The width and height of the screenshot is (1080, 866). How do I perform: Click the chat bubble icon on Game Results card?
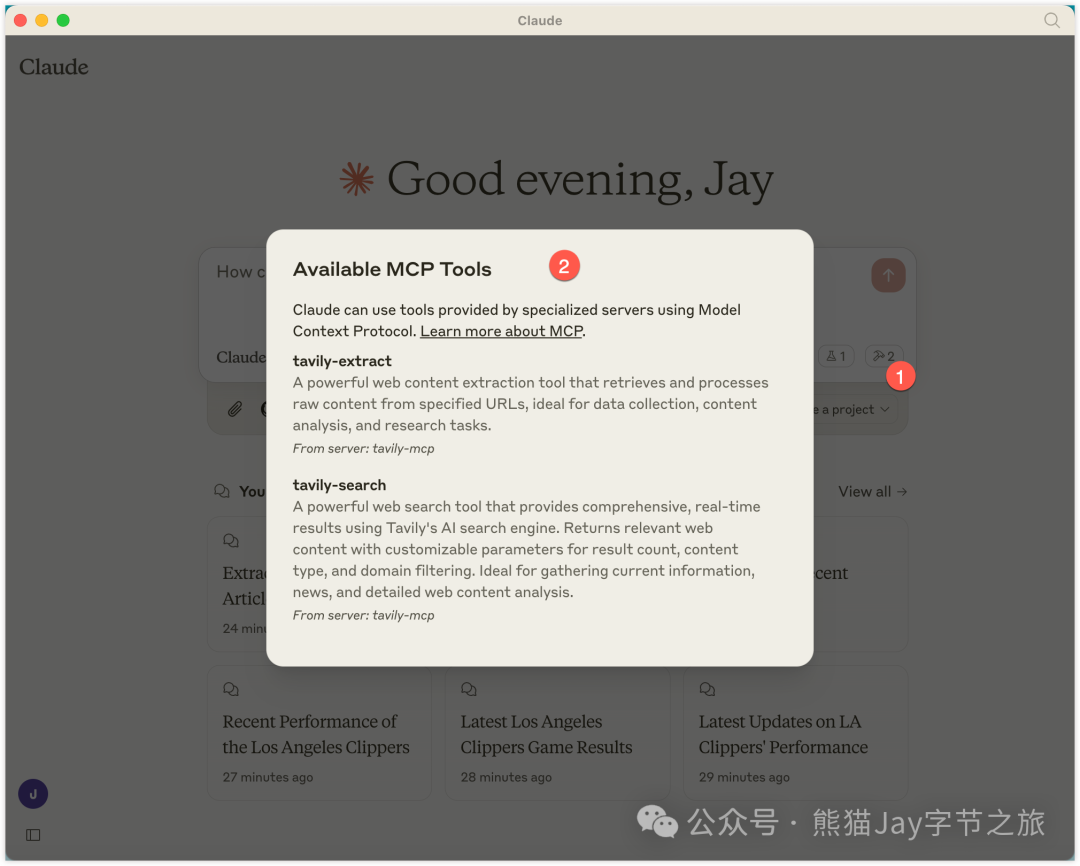[469, 689]
